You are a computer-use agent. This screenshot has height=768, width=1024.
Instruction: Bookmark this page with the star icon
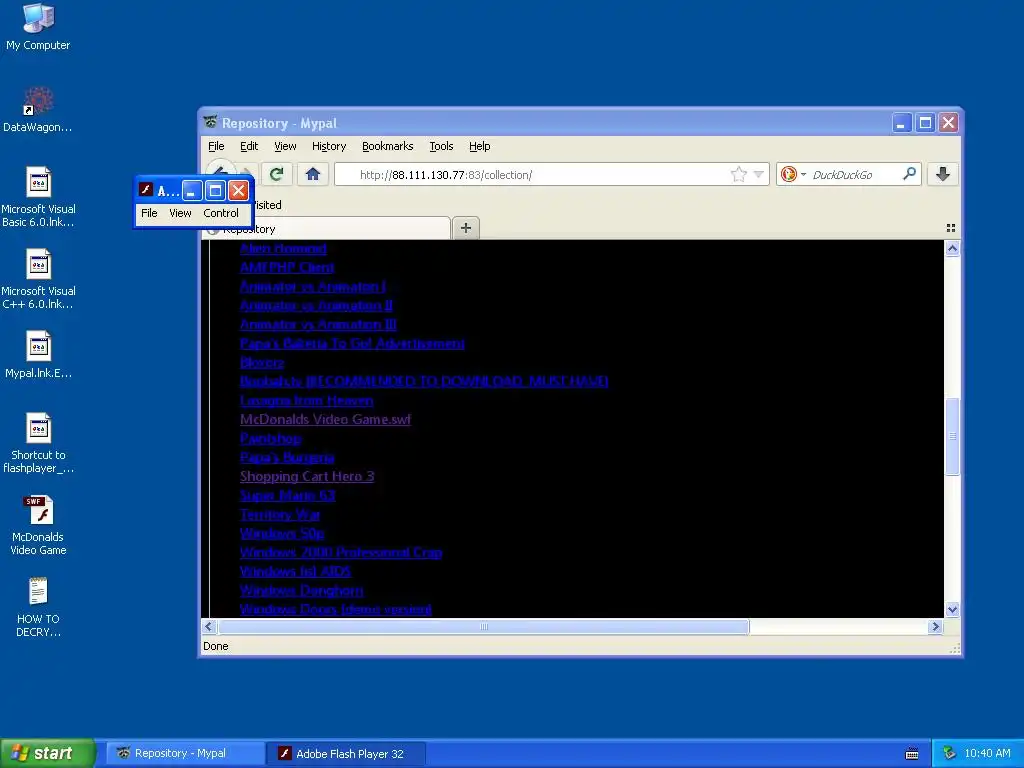click(x=739, y=174)
